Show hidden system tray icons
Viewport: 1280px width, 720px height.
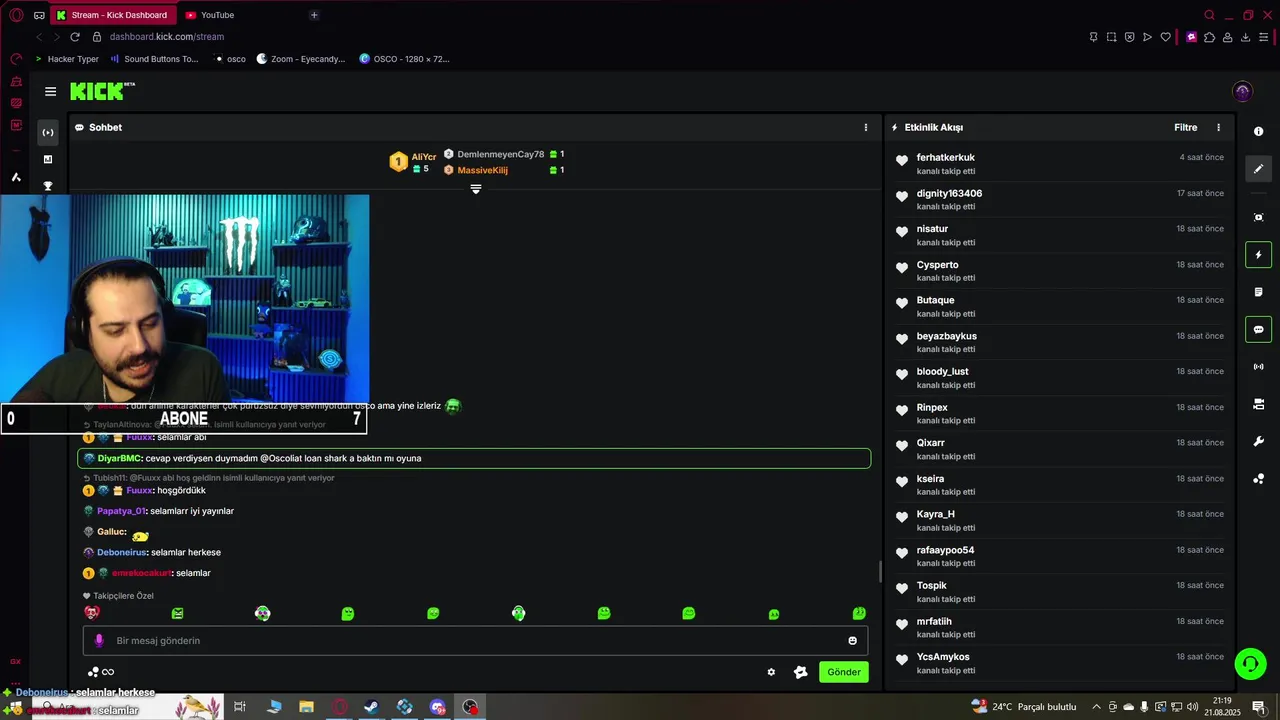(x=1097, y=707)
